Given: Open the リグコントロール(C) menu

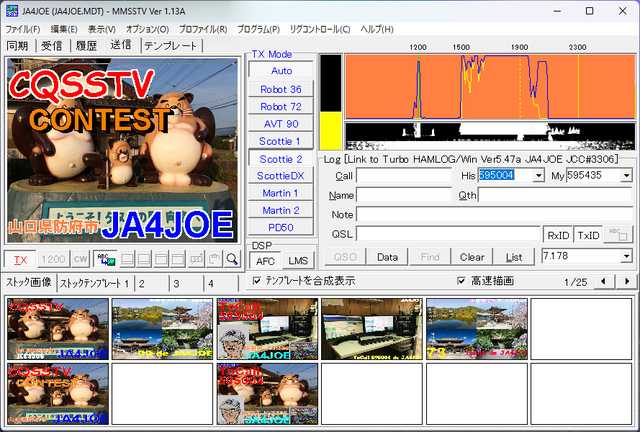Looking at the screenshot, I should coord(320,29).
